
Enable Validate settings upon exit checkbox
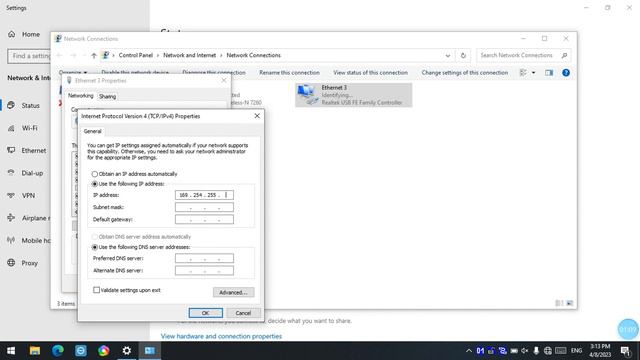96,290
